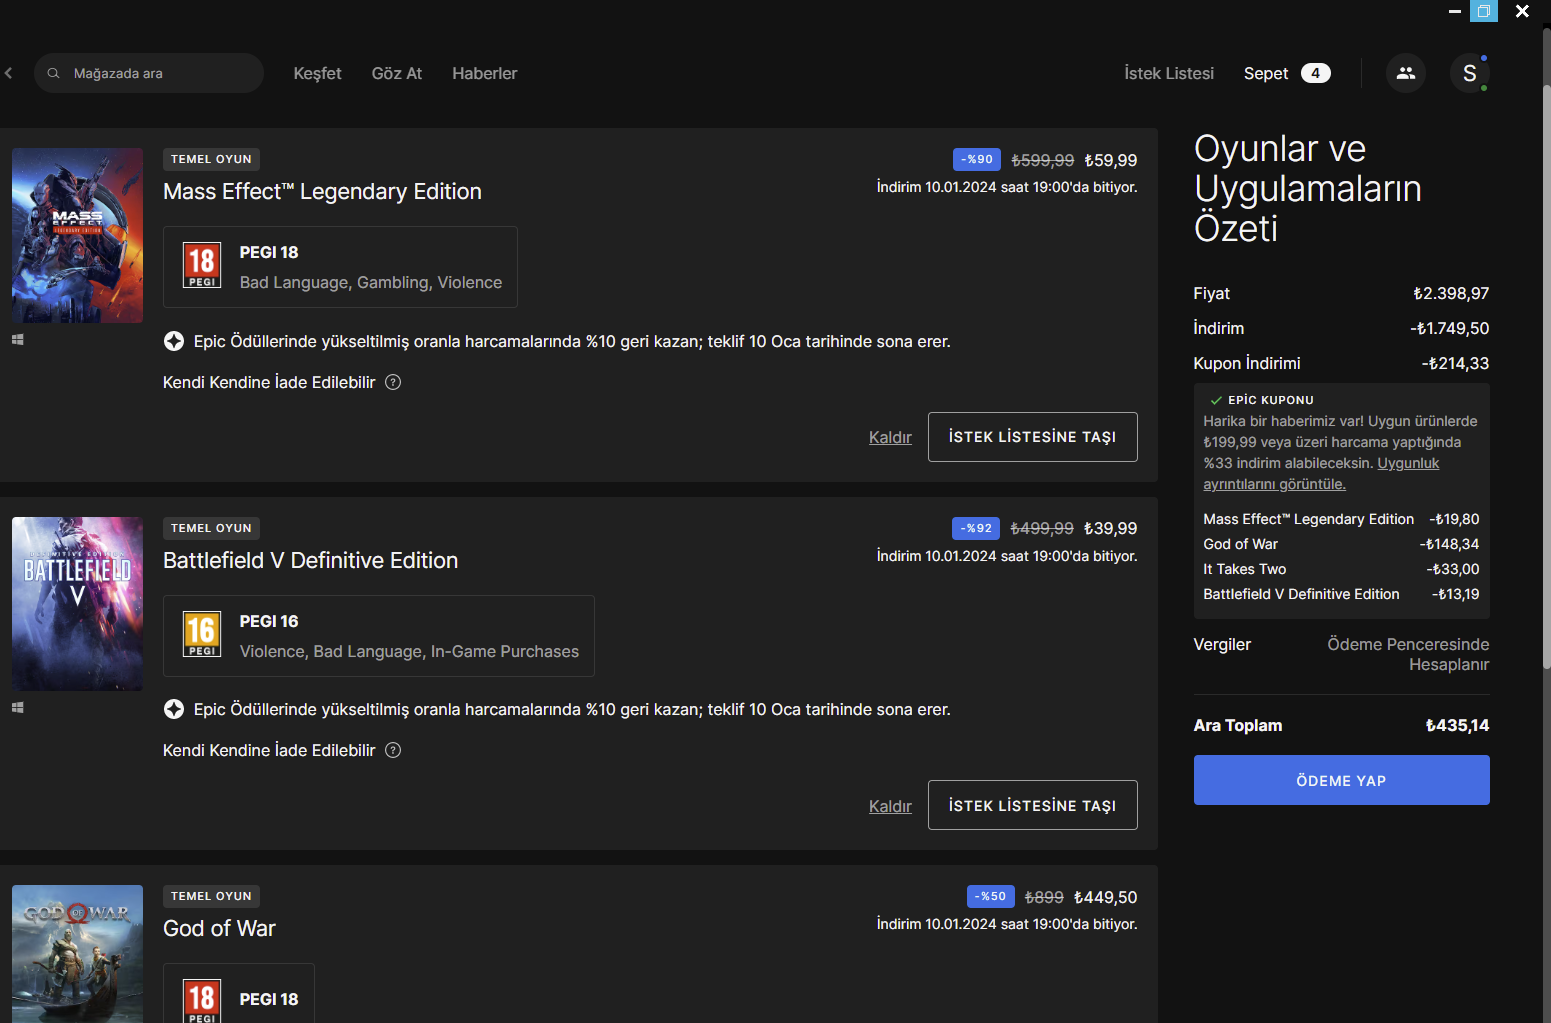
Task: Click Mass Effect coupon row -₺19,80
Action: tap(1341, 519)
